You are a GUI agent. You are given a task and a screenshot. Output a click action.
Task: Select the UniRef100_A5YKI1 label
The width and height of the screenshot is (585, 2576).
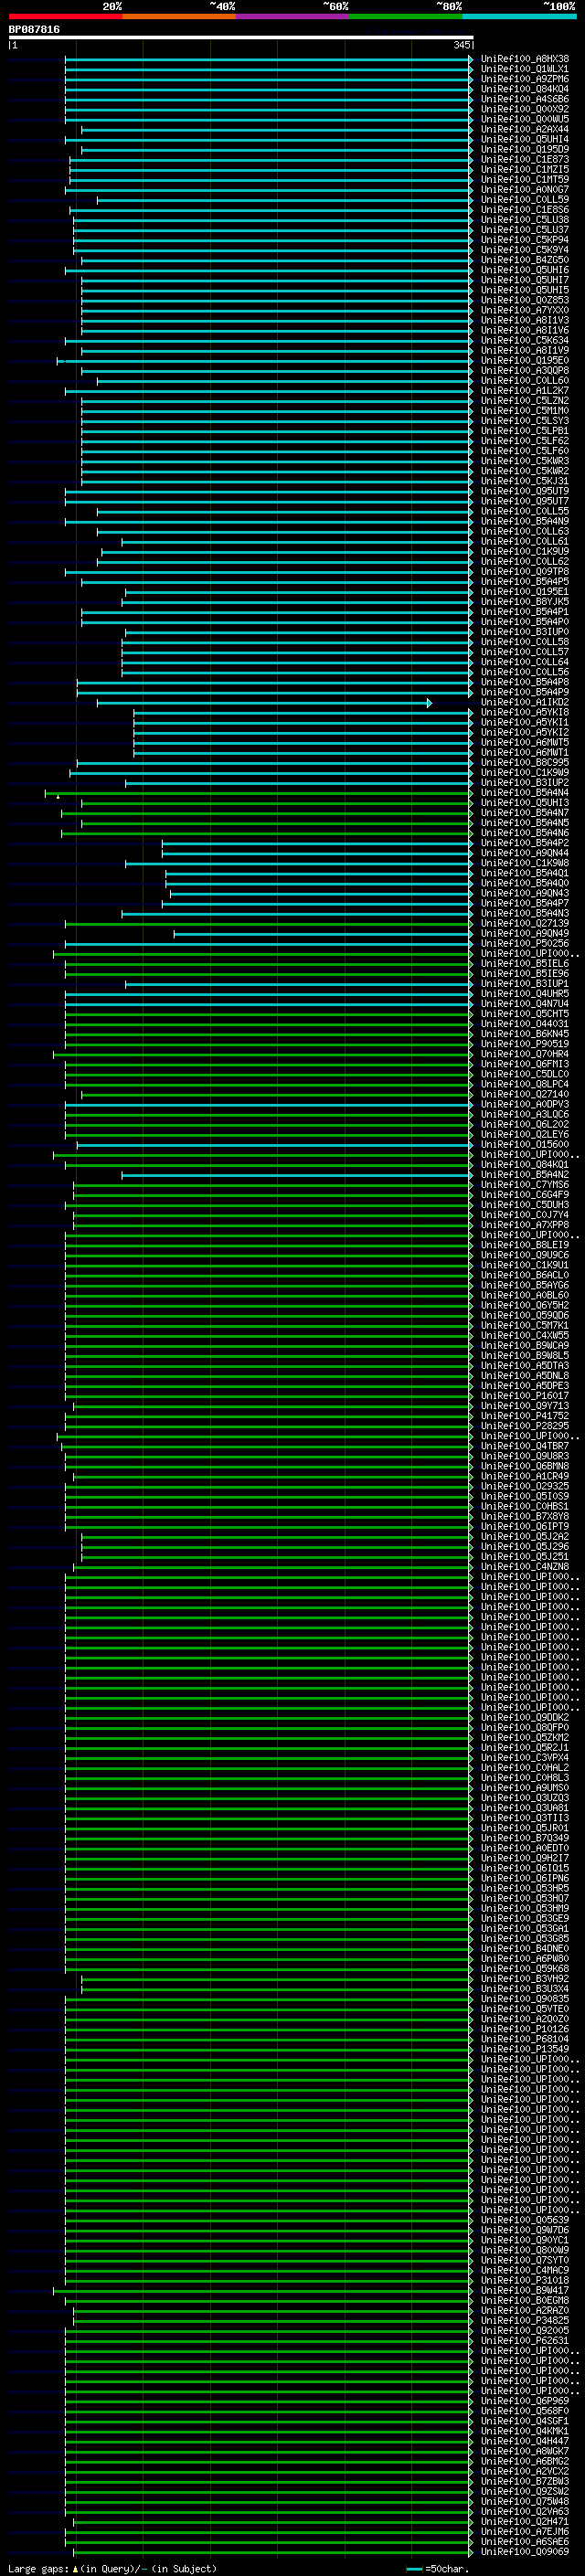pos(524,722)
